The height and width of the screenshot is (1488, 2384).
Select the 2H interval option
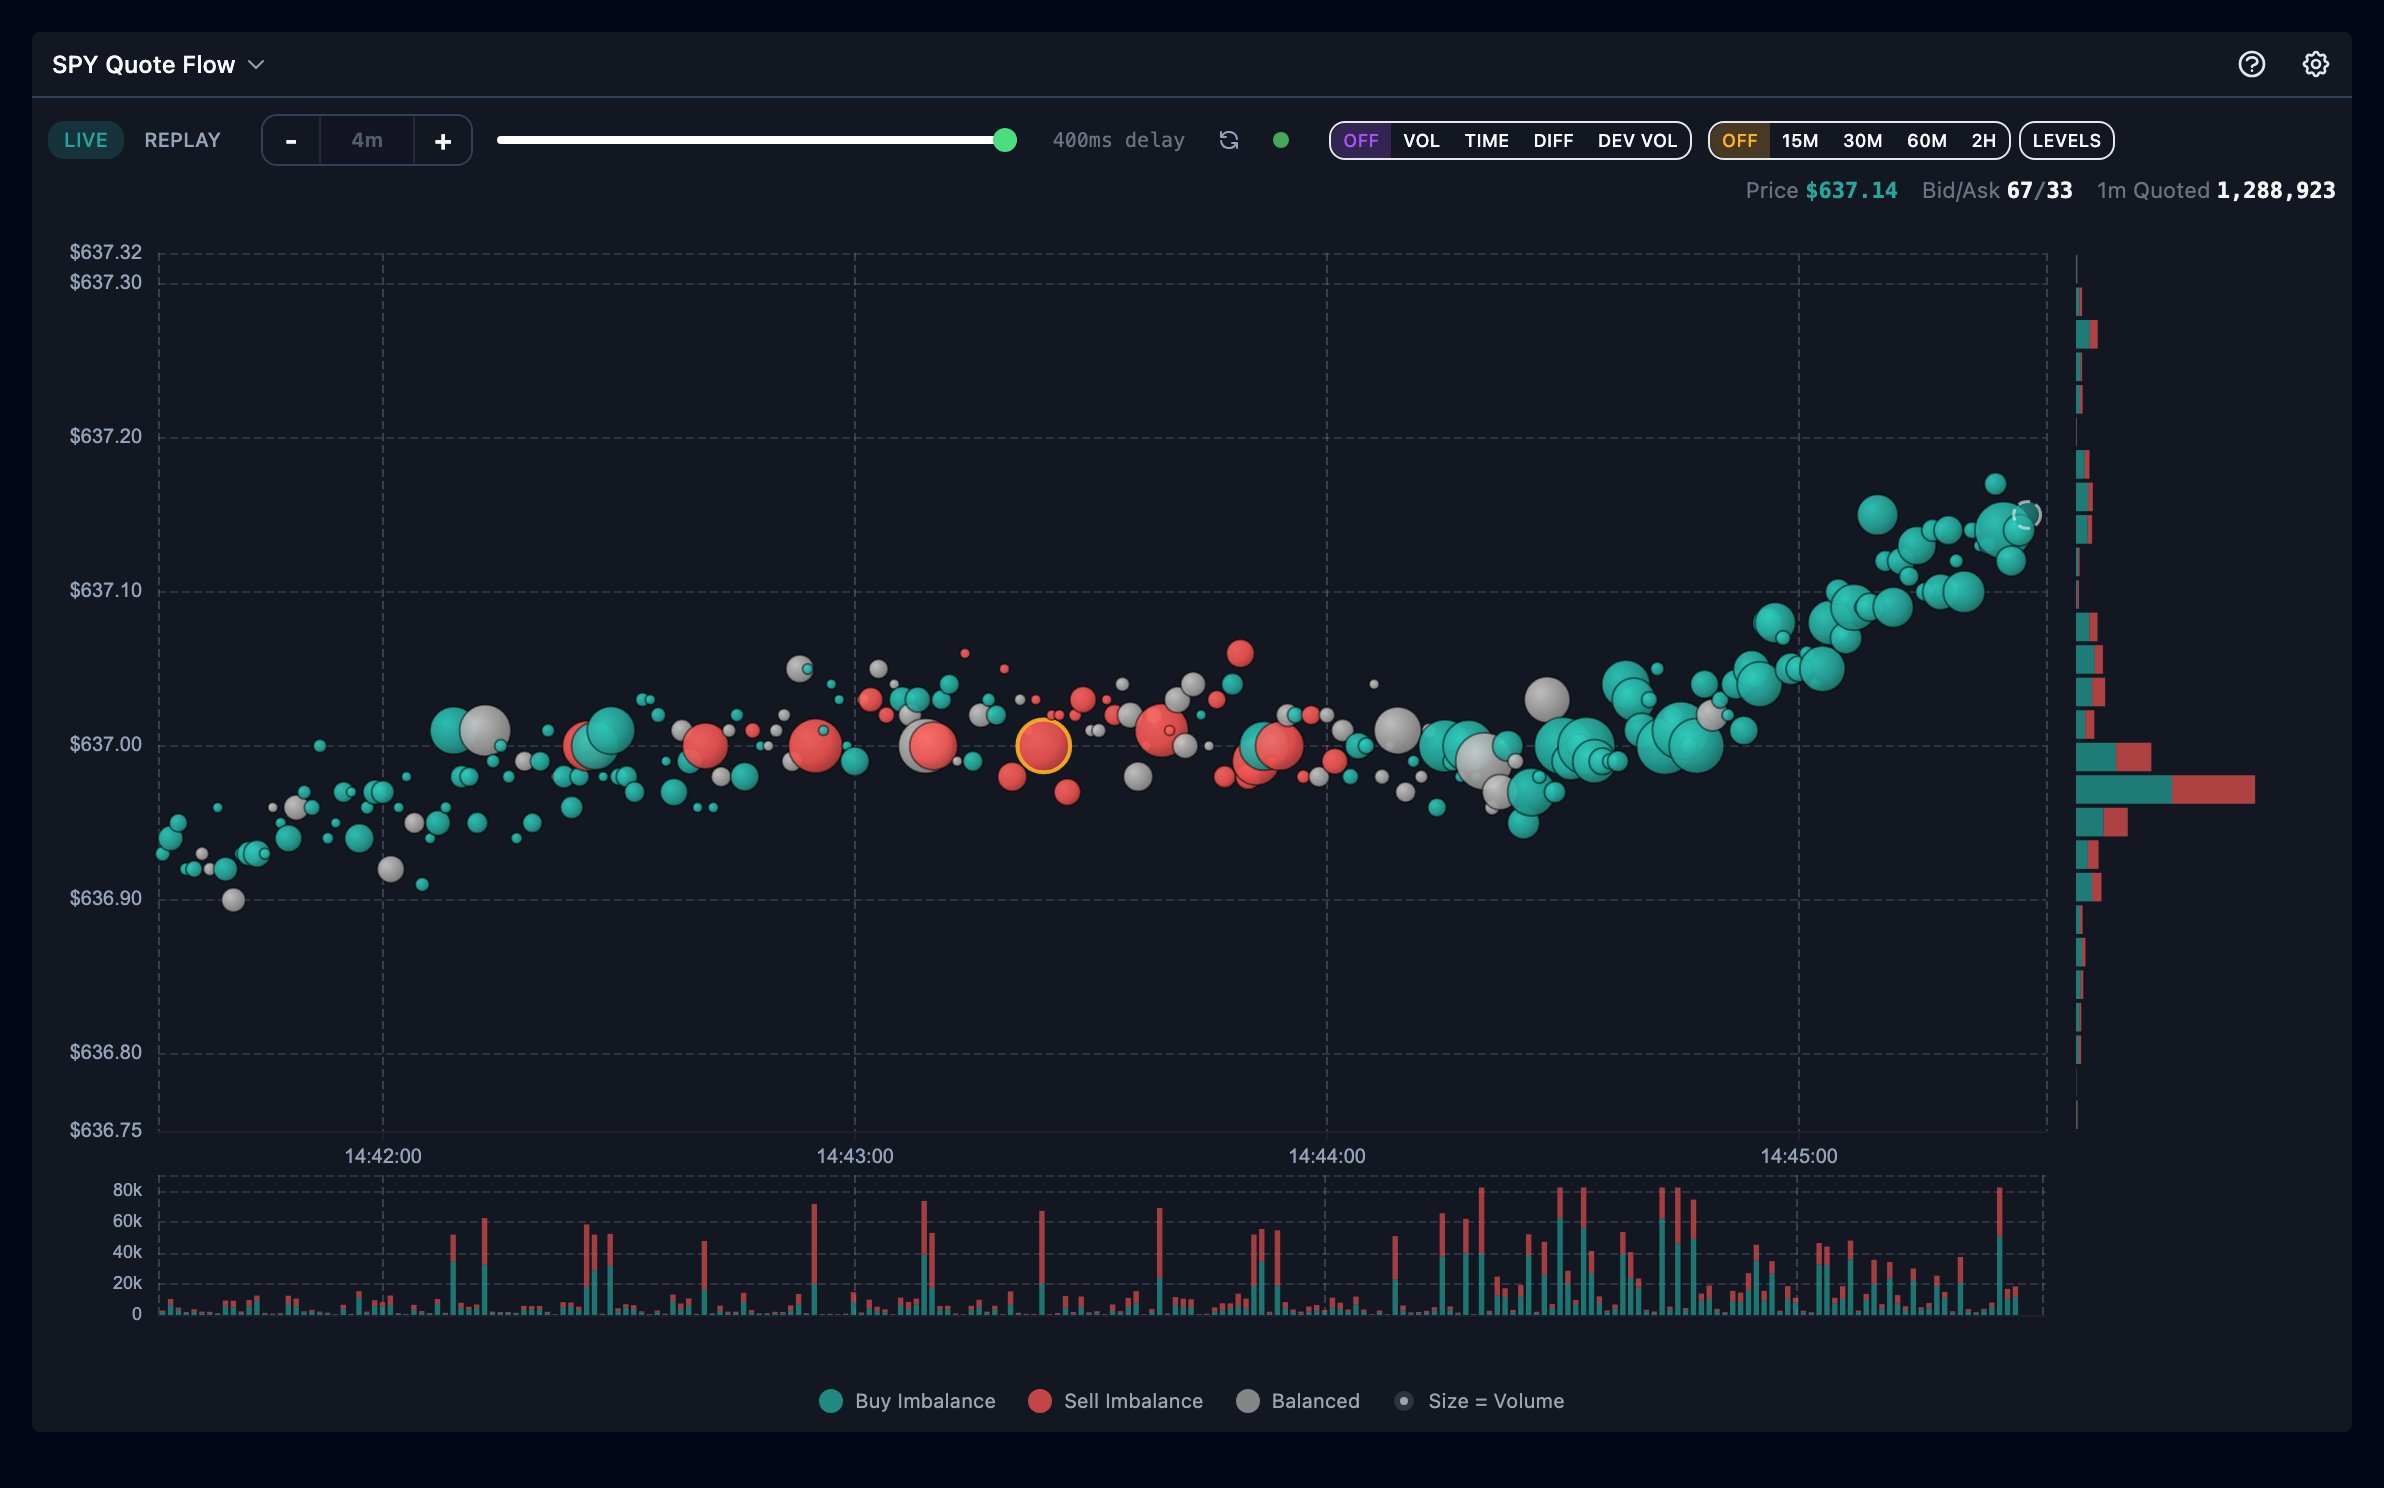pyautogui.click(x=1983, y=141)
